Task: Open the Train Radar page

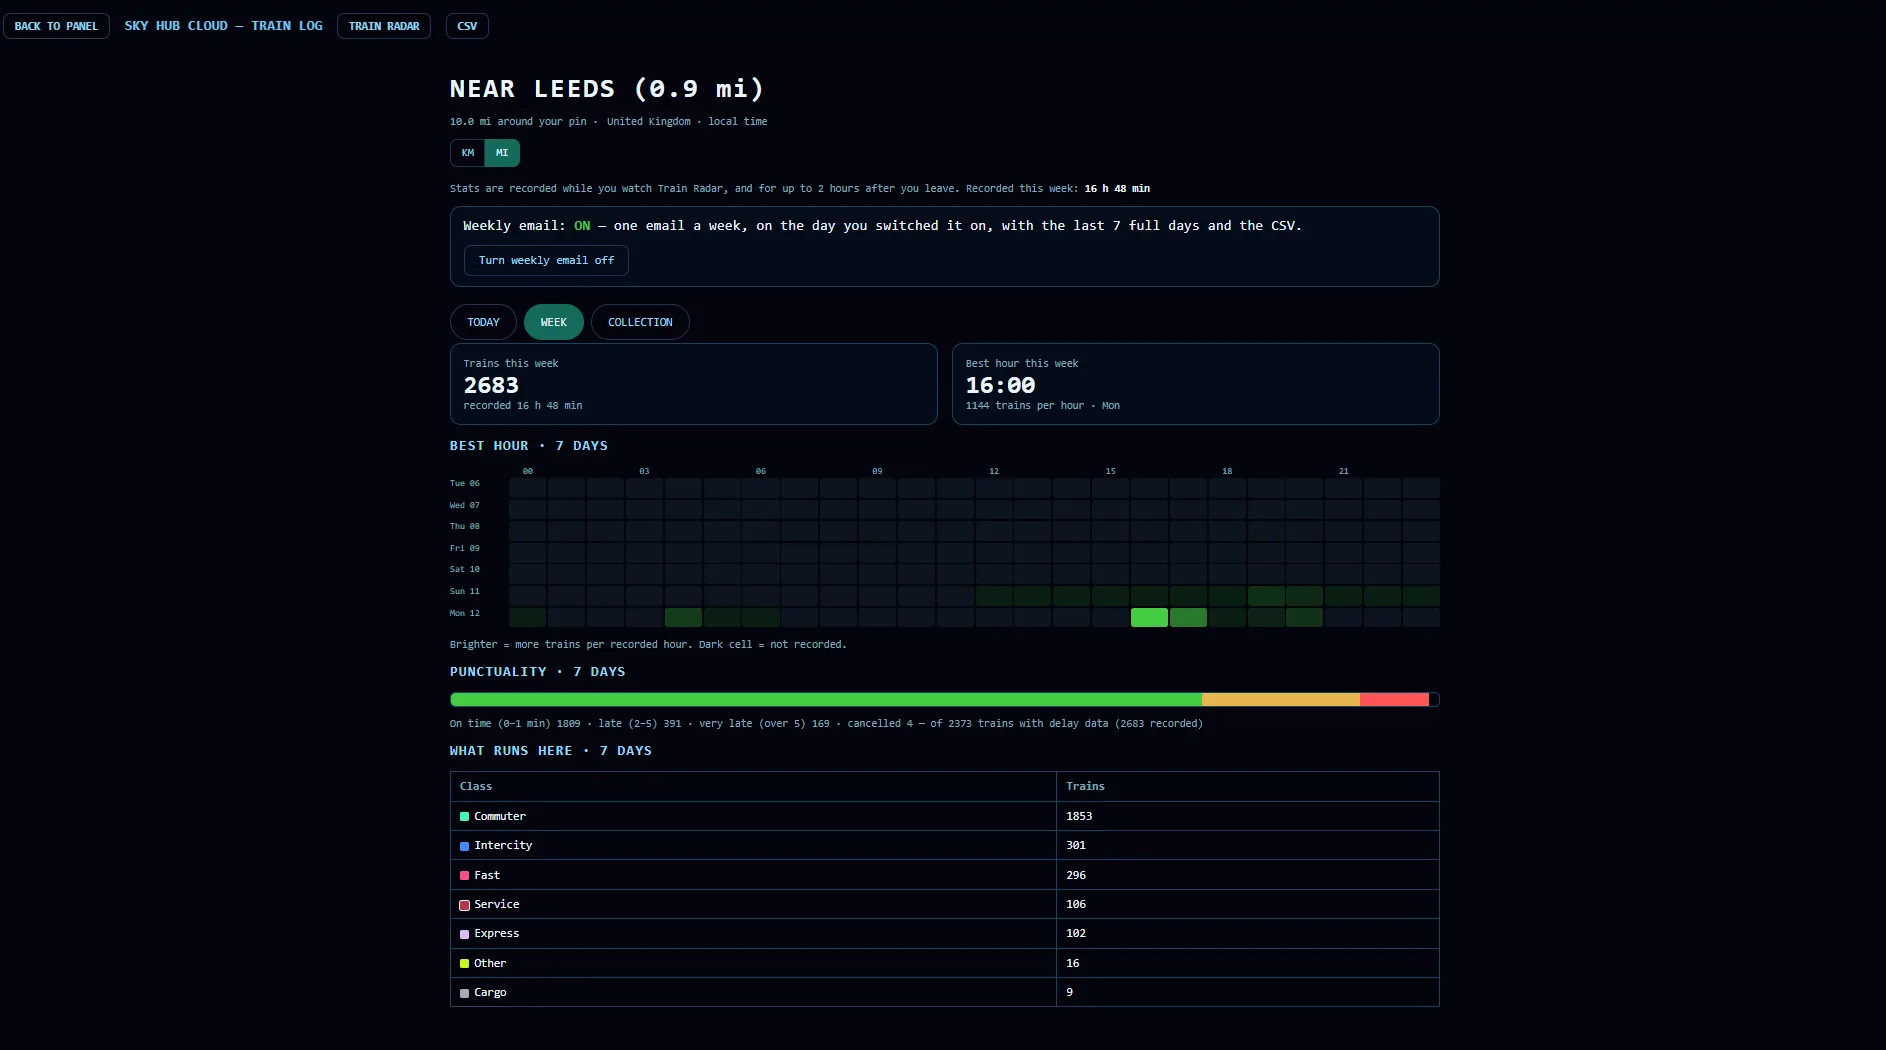Action: pyautogui.click(x=384, y=26)
